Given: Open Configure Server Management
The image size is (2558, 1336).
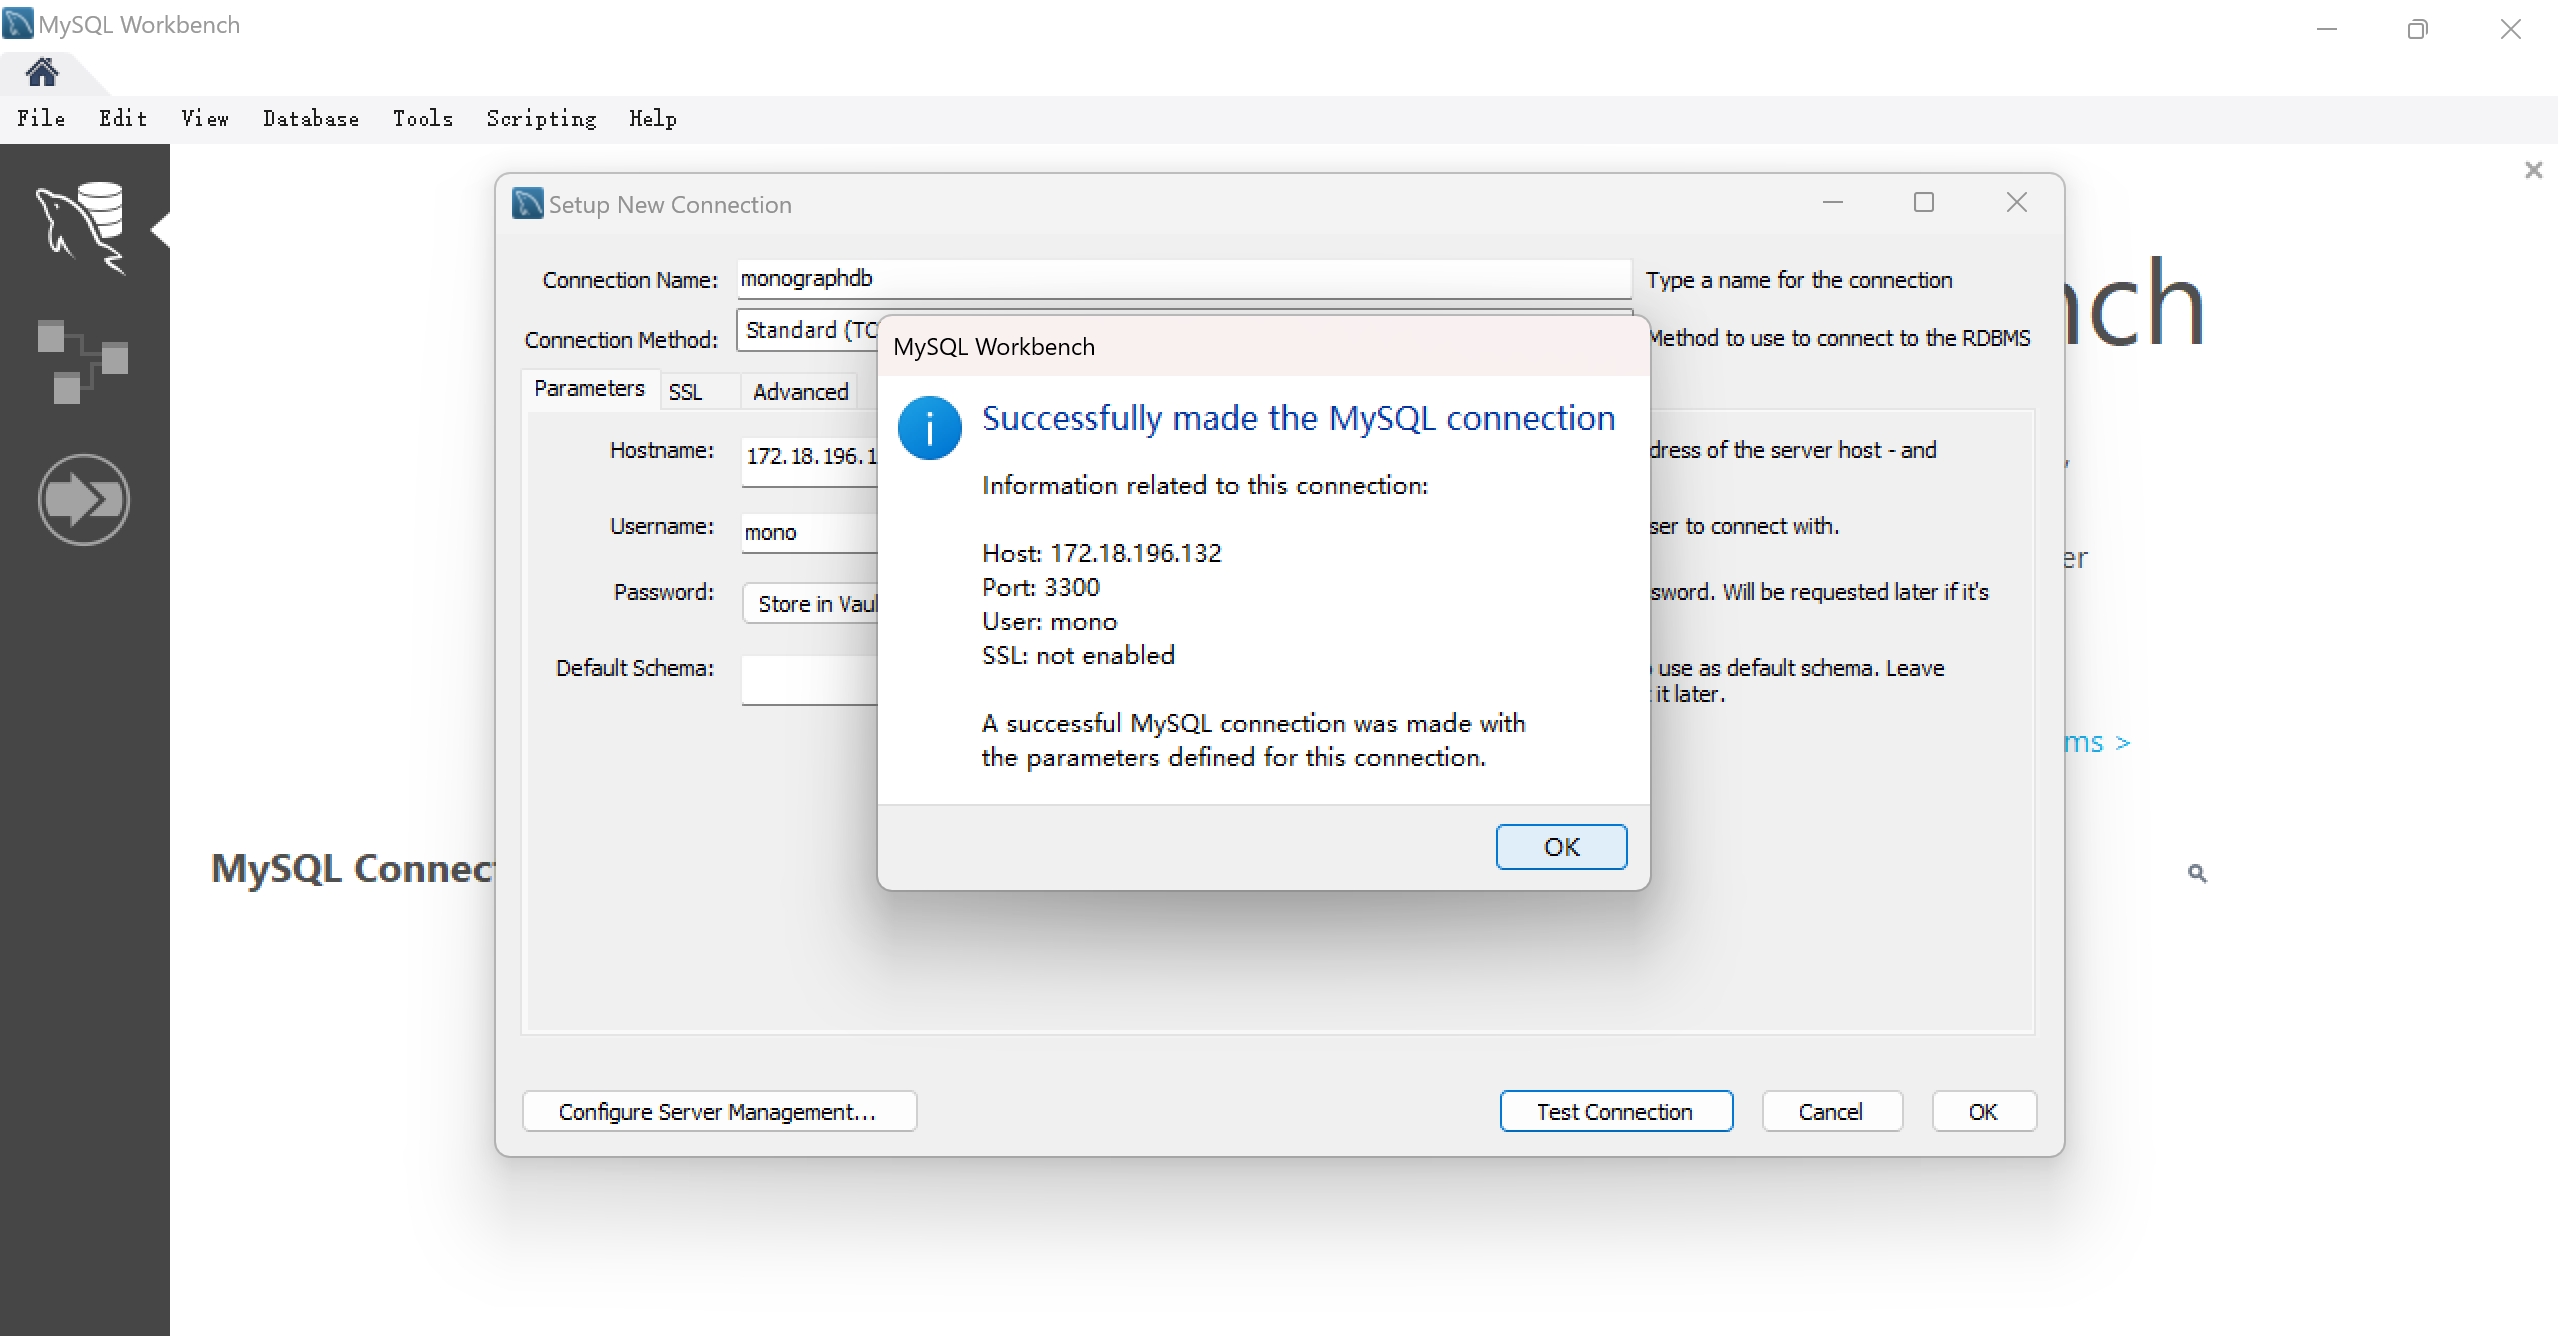Looking at the screenshot, I should [x=718, y=1111].
